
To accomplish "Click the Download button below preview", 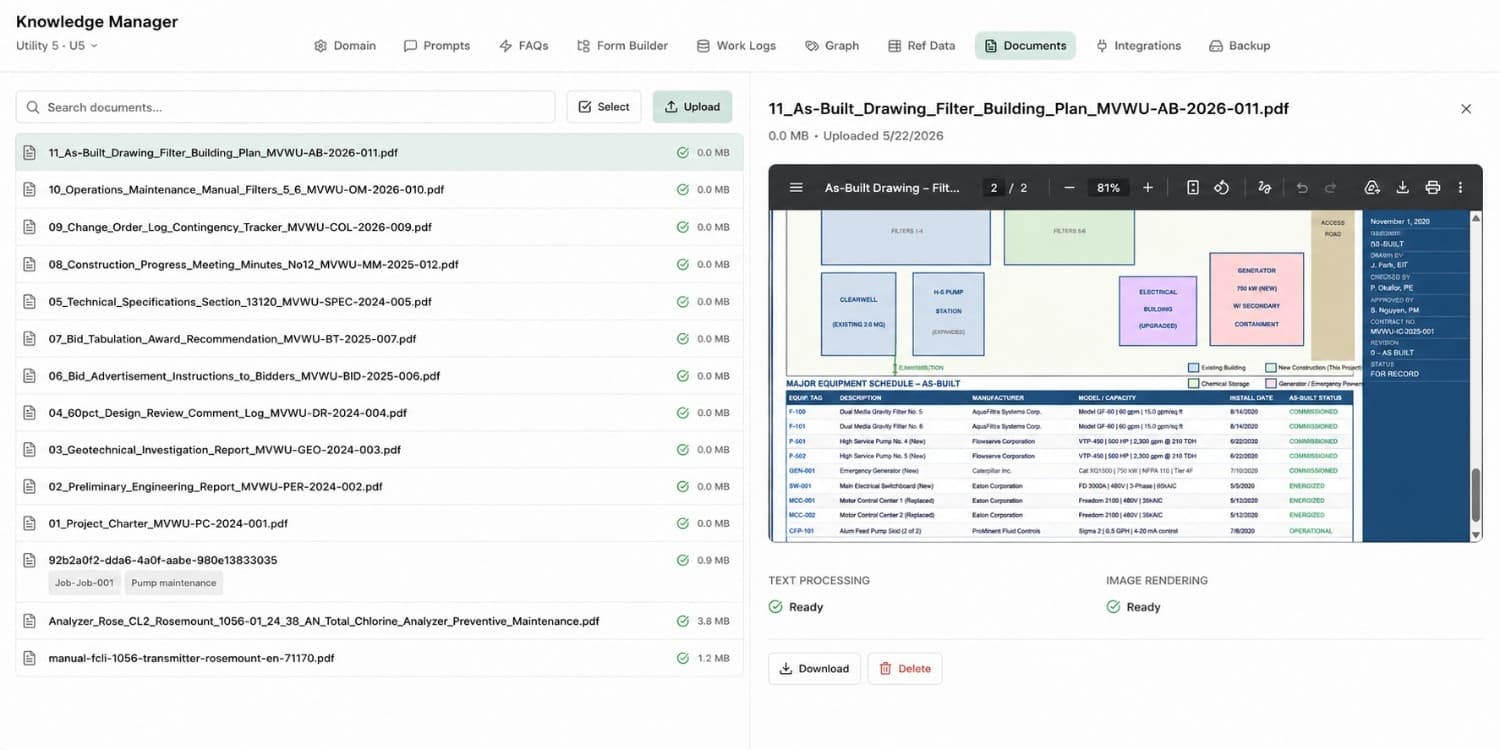I will pos(814,668).
